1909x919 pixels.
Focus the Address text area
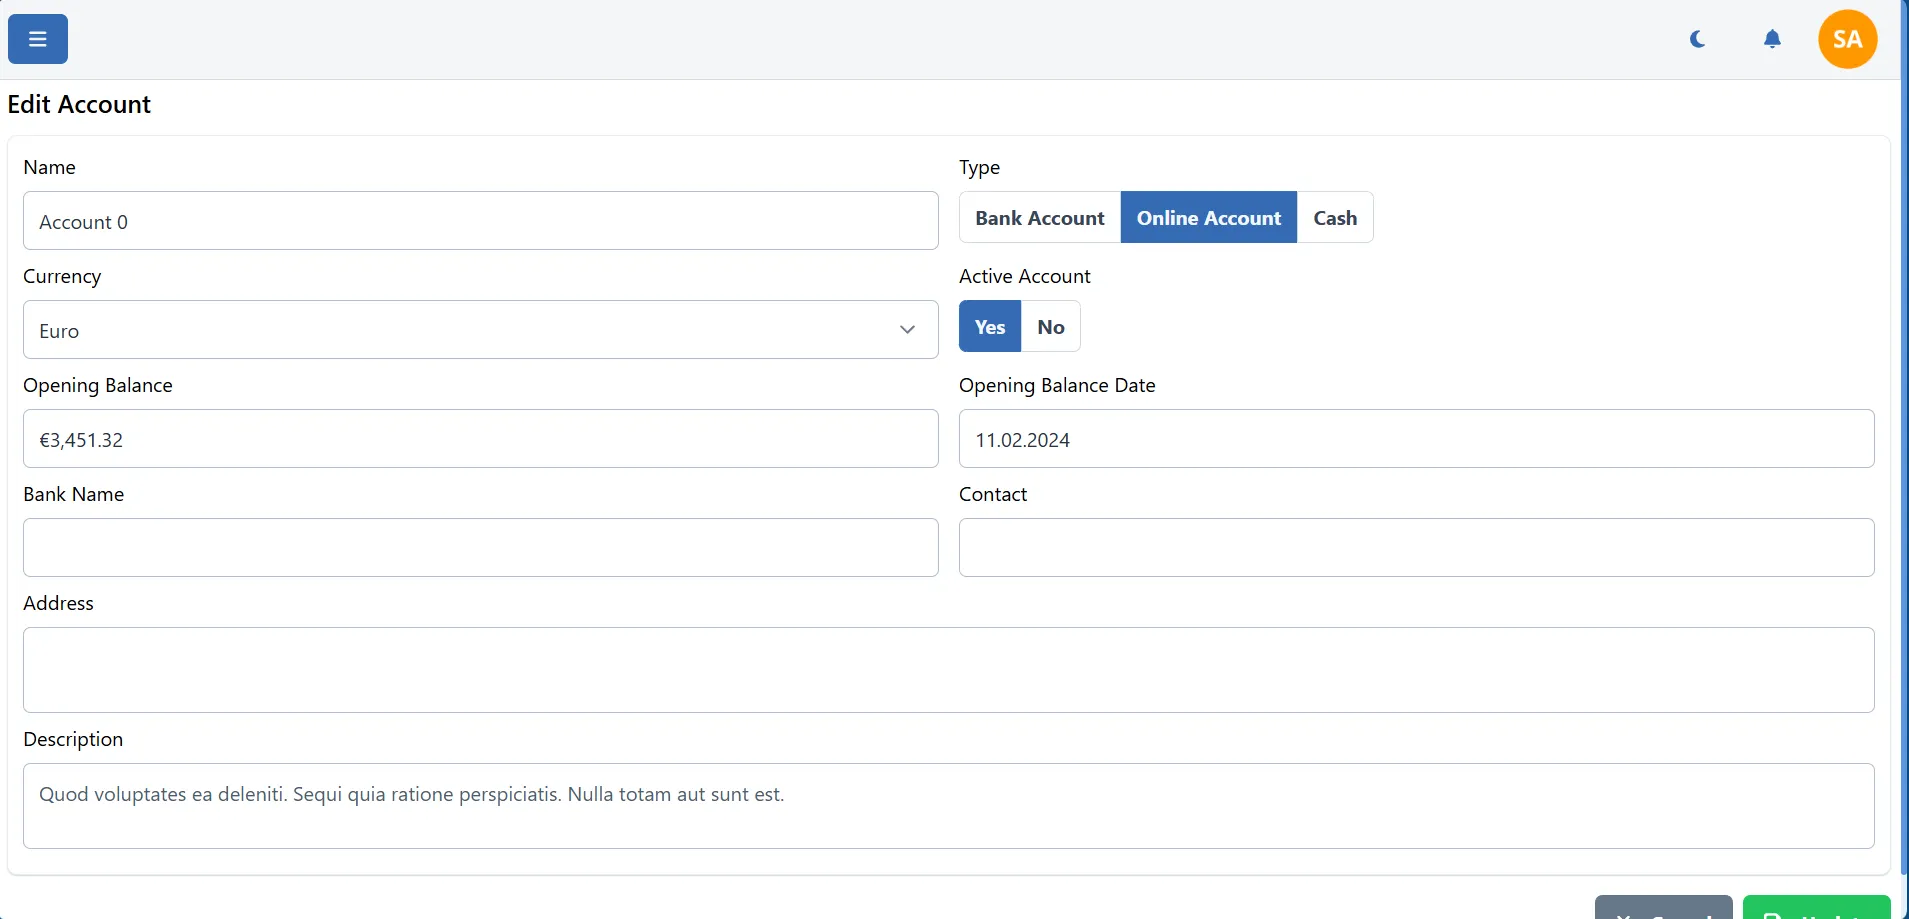click(948, 670)
